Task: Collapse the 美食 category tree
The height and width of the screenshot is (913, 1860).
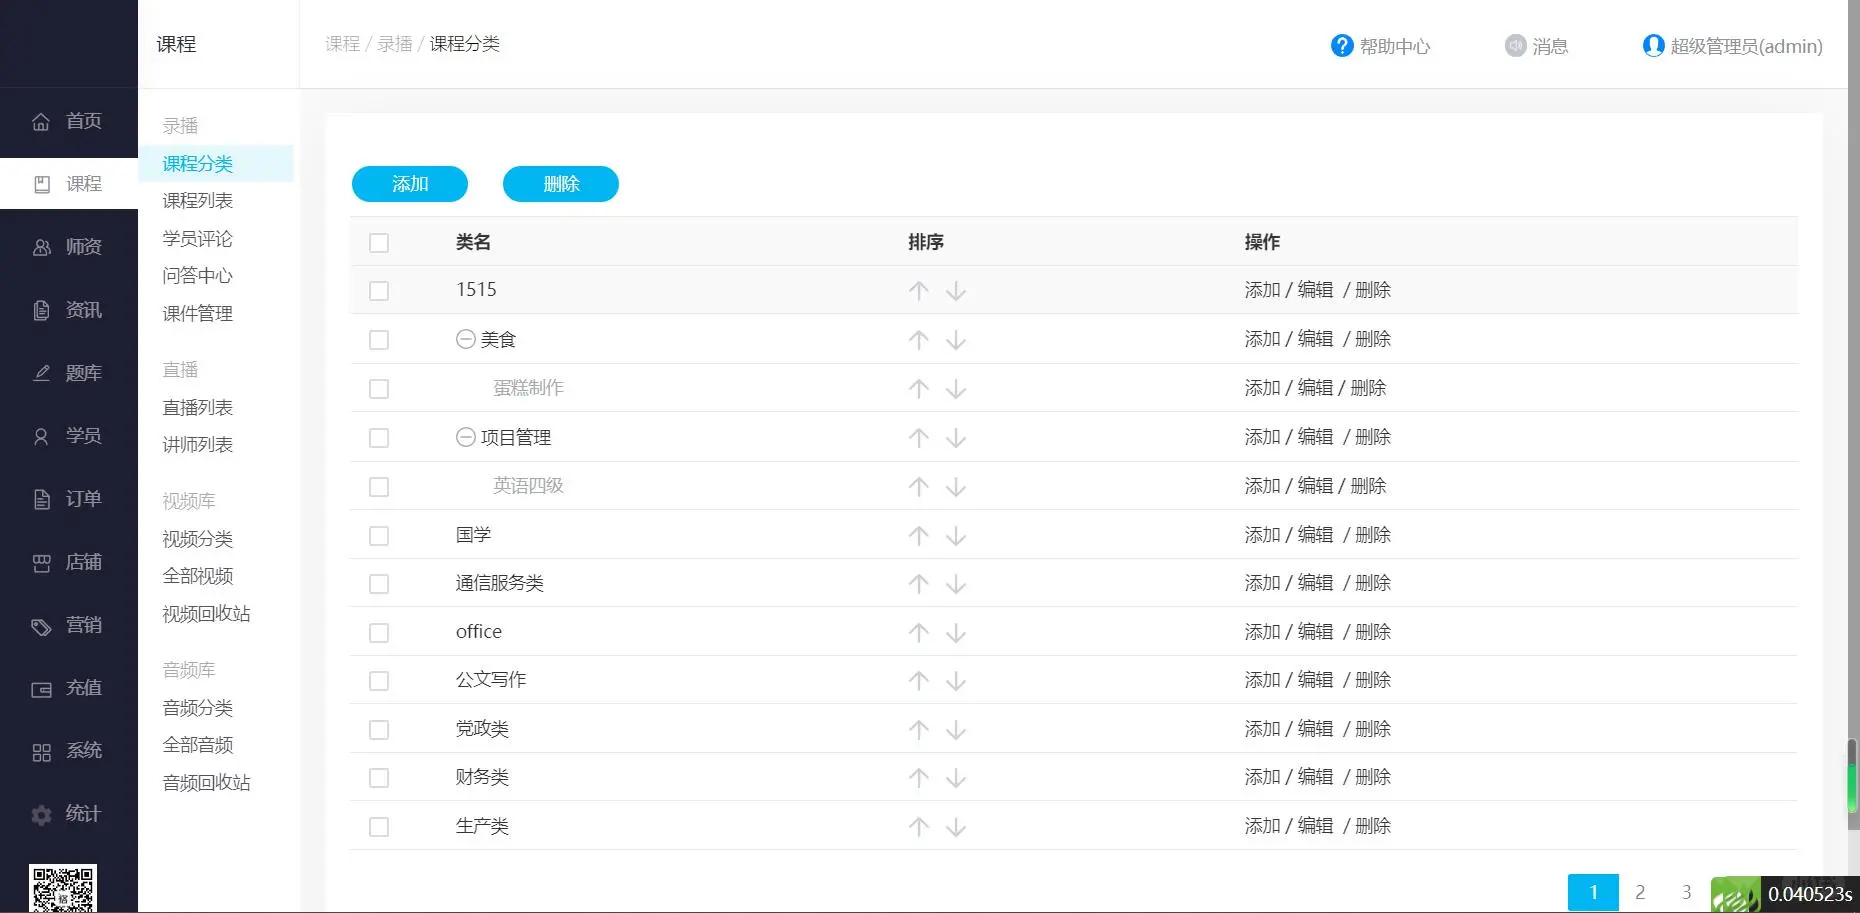Action: point(465,339)
